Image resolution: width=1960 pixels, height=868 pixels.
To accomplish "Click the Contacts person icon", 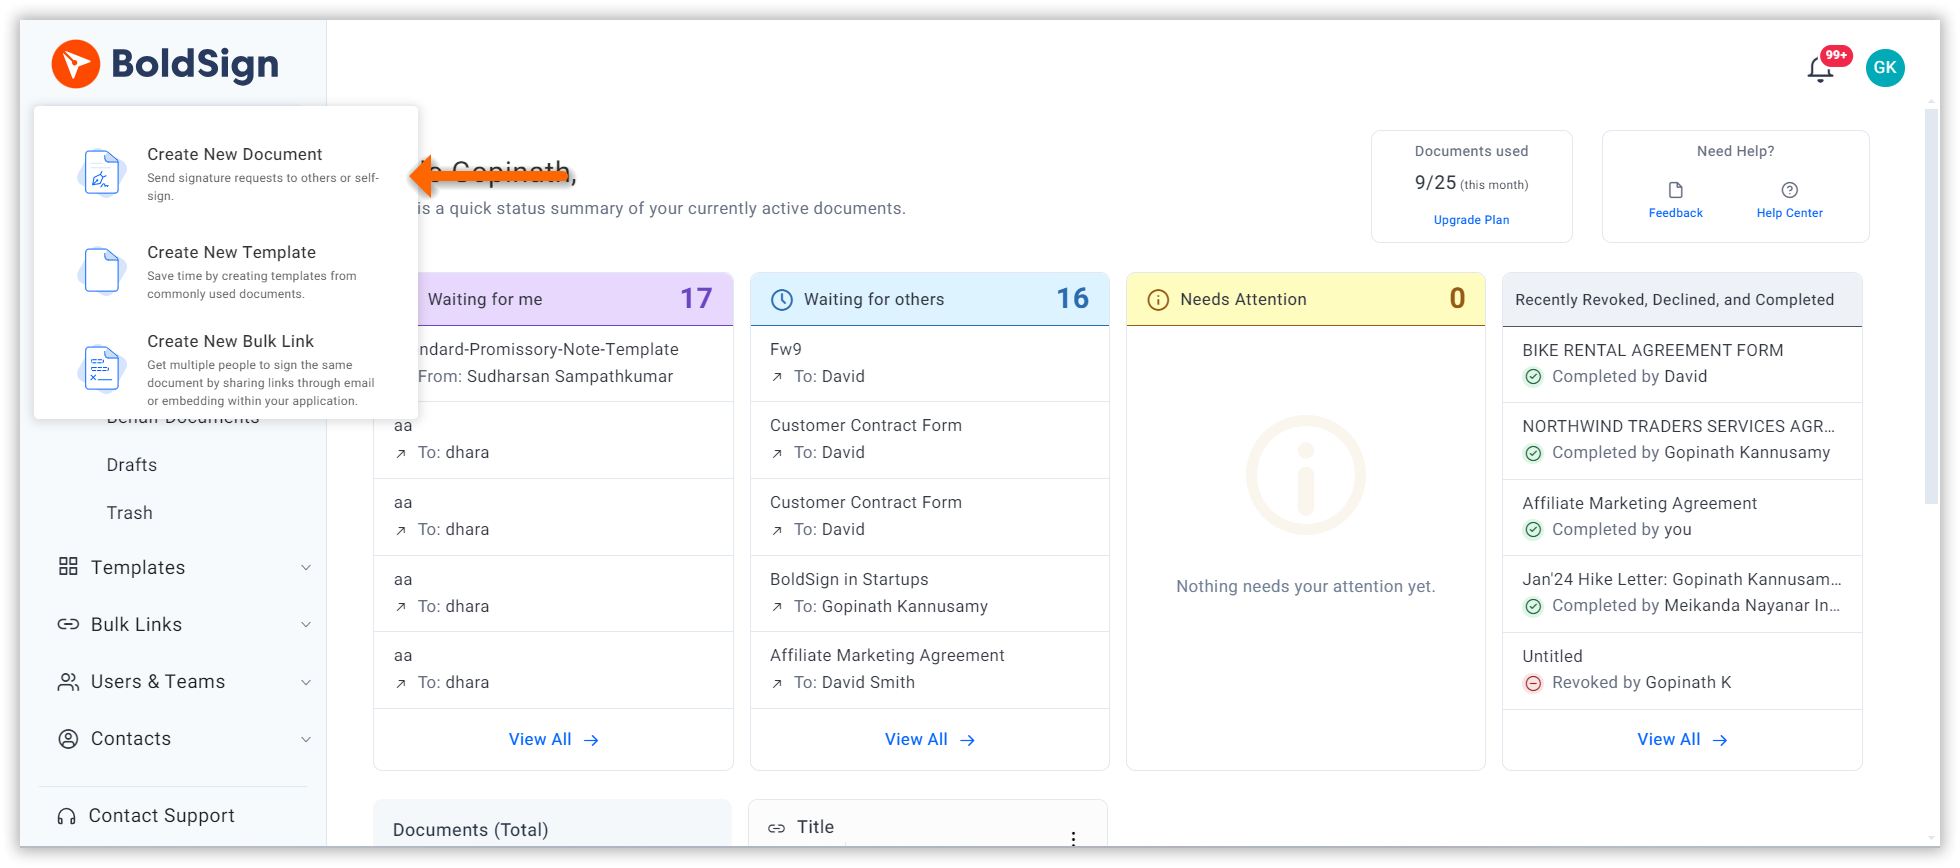I will 68,739.
